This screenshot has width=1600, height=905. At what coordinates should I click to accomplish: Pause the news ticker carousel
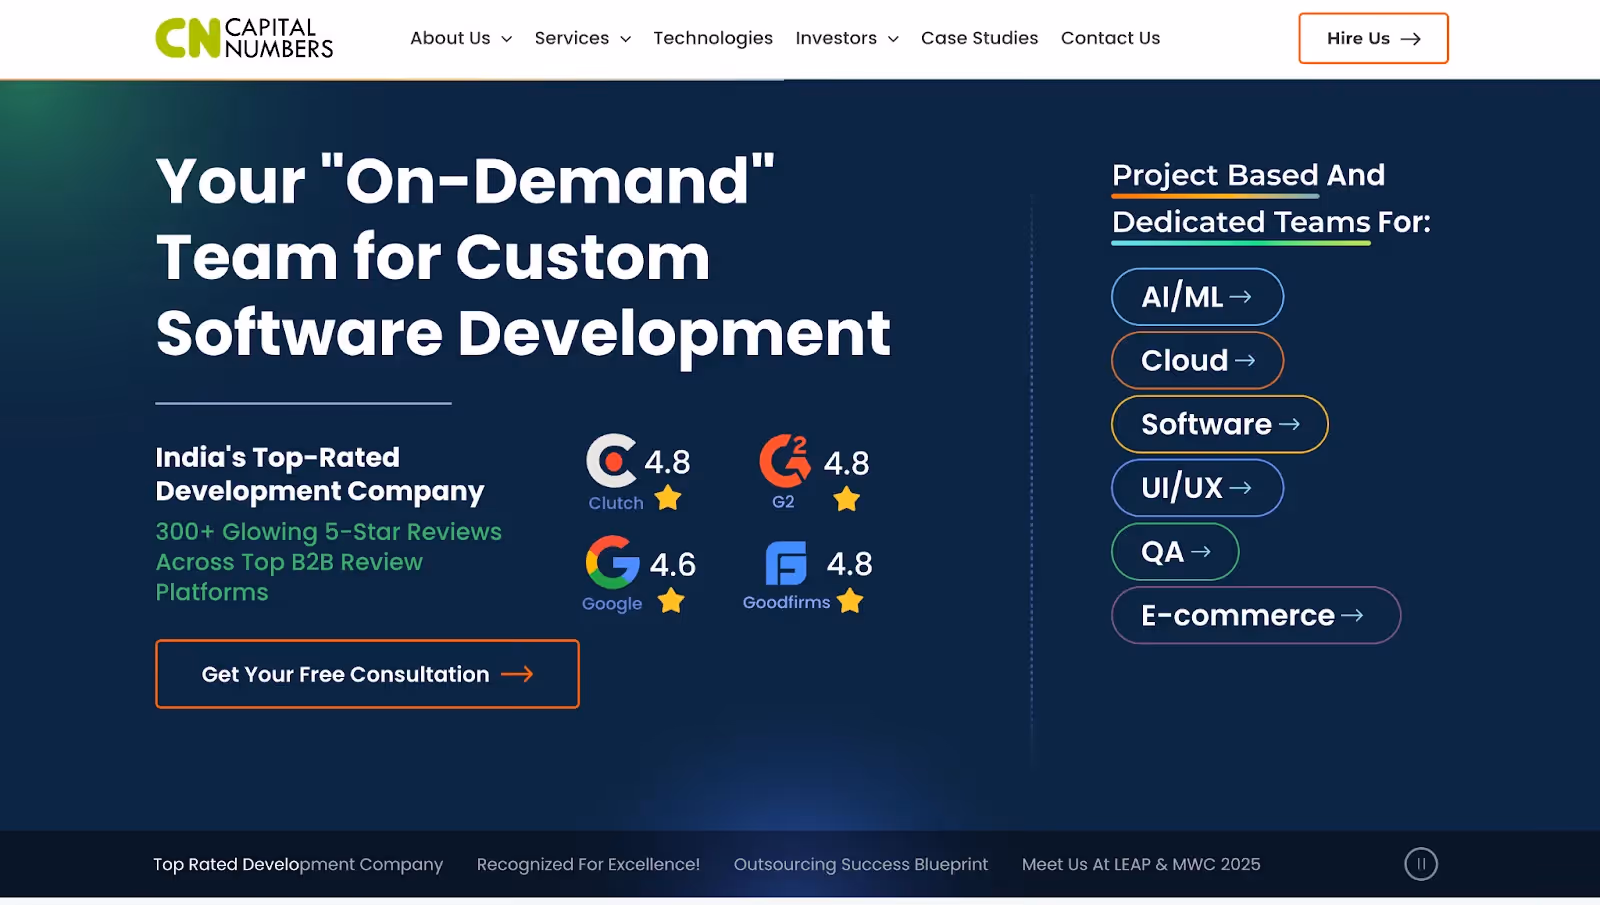(x=1421, y=864)
